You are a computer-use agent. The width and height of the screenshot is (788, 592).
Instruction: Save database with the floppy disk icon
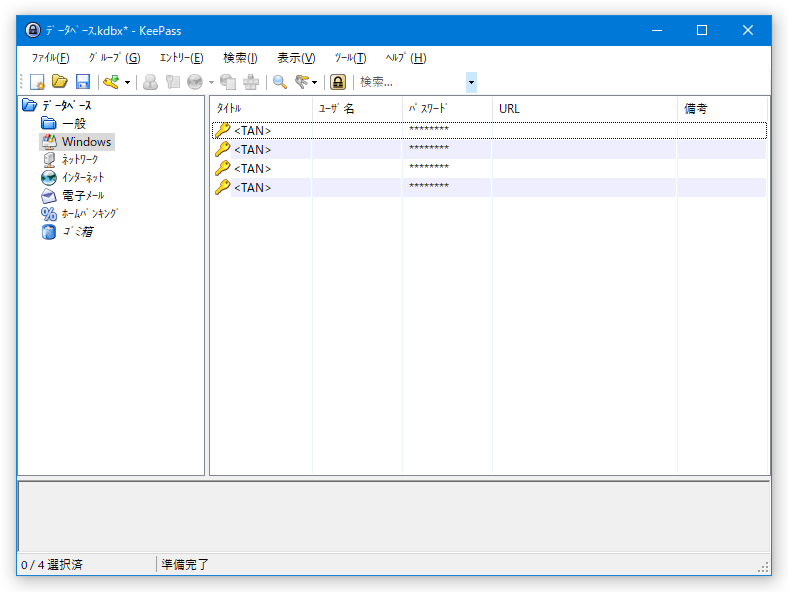(82, 81)
